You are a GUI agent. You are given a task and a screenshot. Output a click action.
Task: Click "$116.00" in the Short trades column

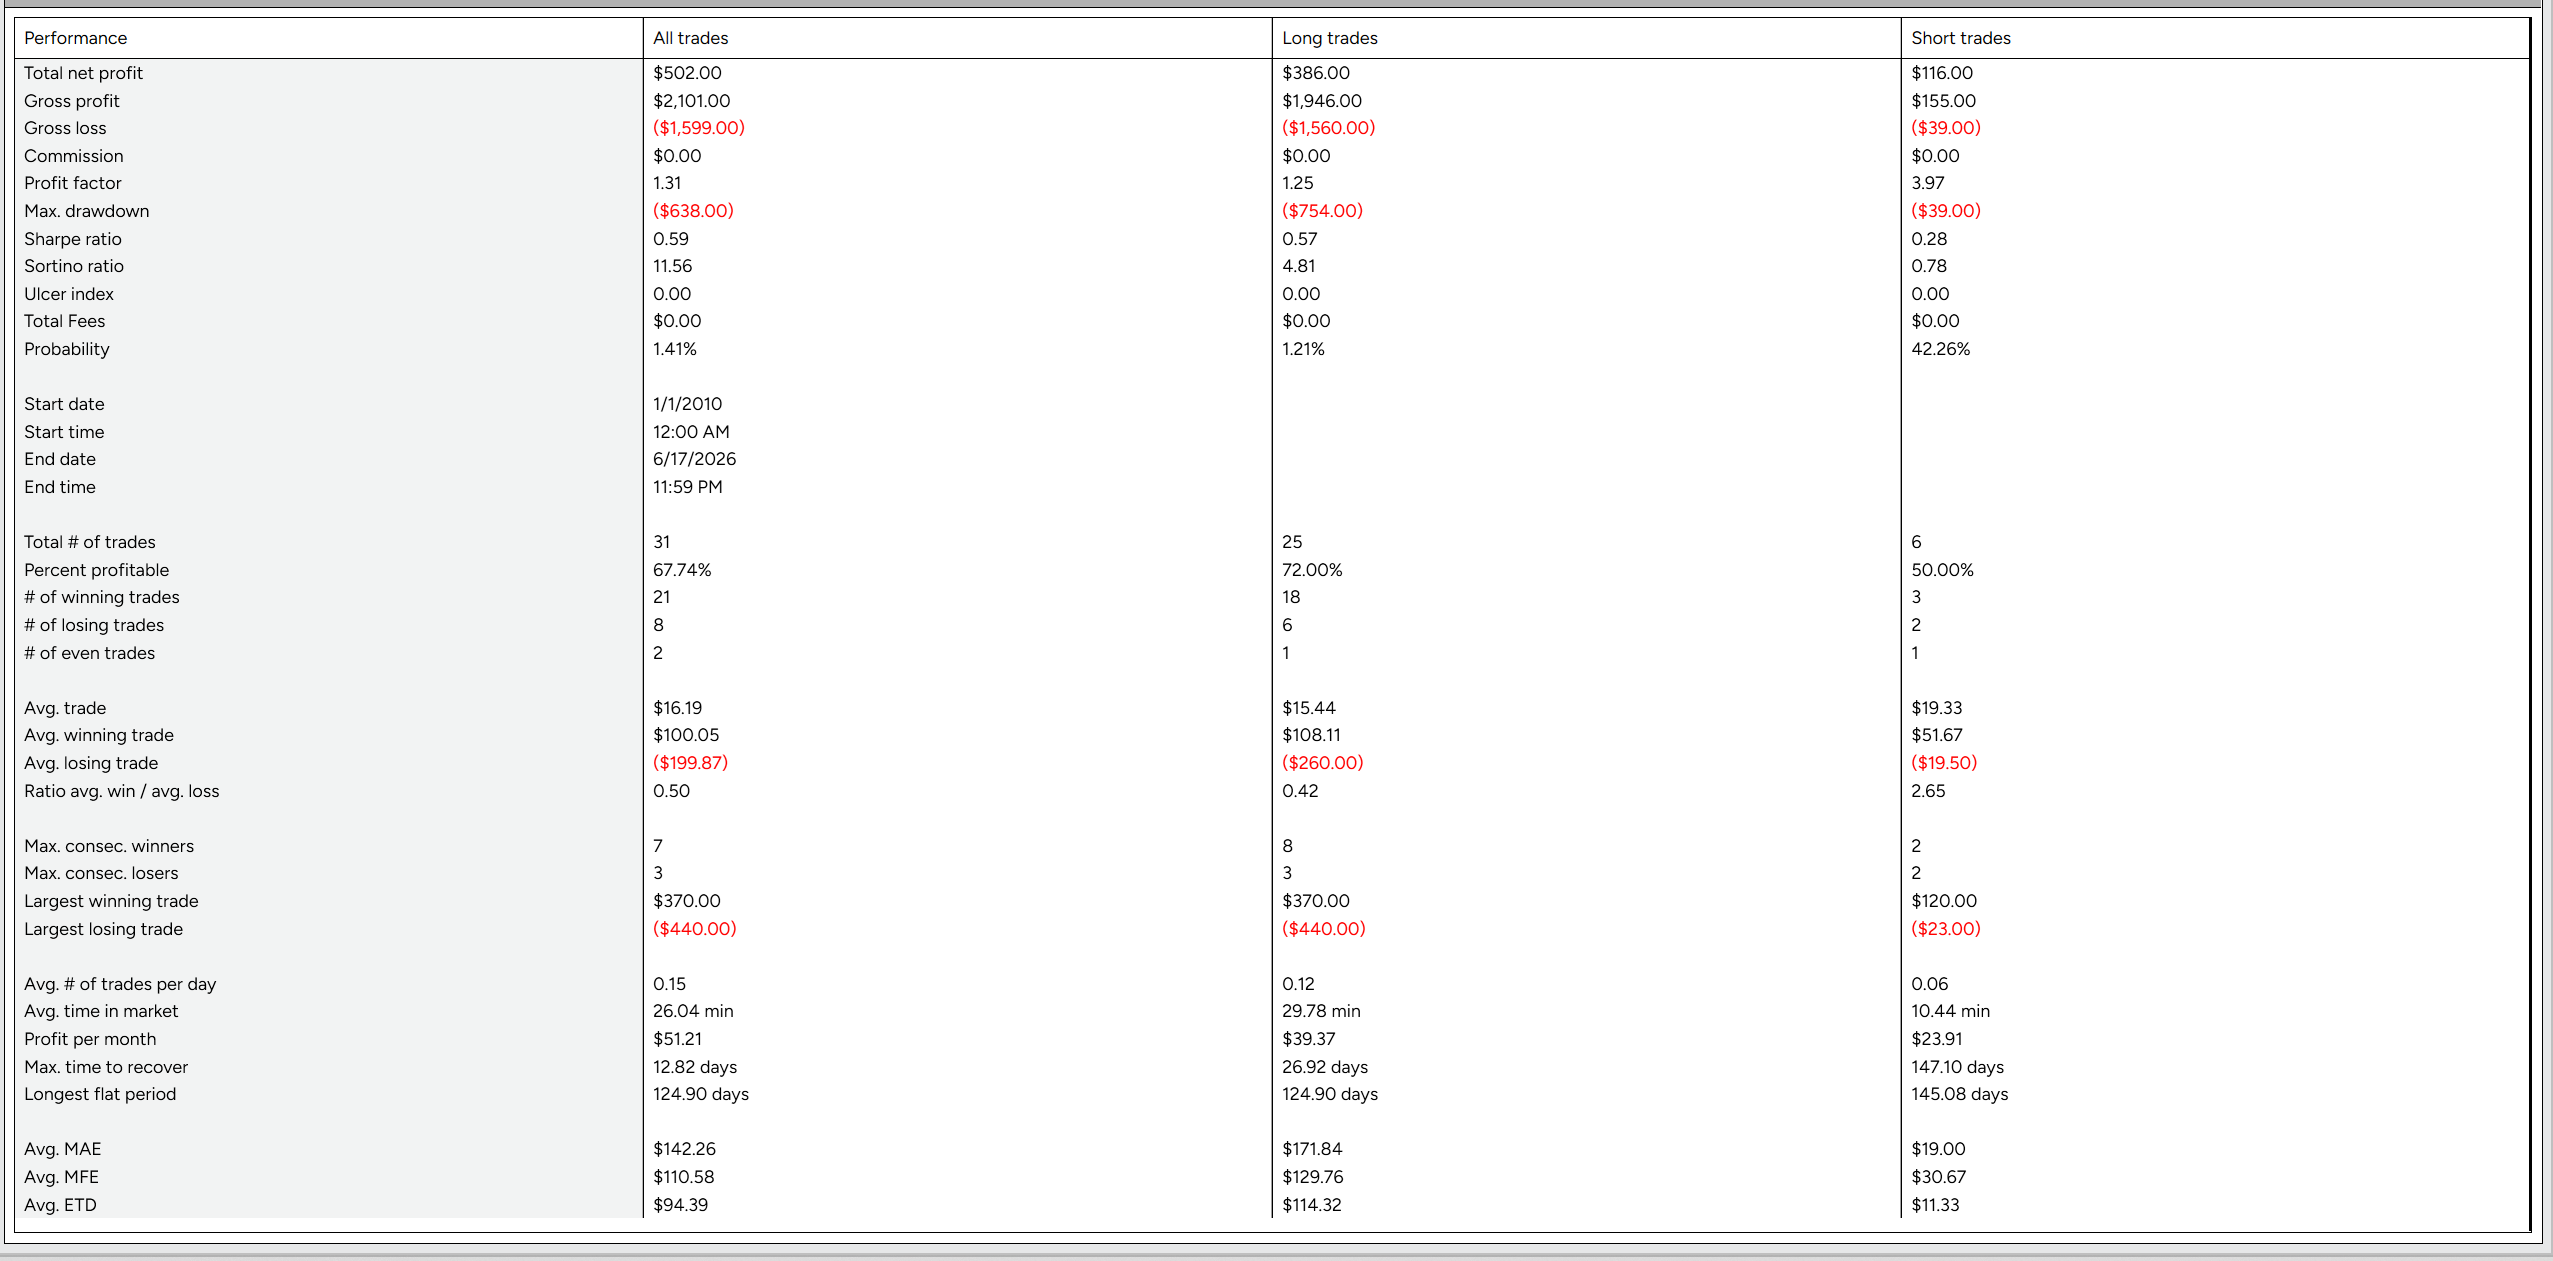click(1942, 73)
